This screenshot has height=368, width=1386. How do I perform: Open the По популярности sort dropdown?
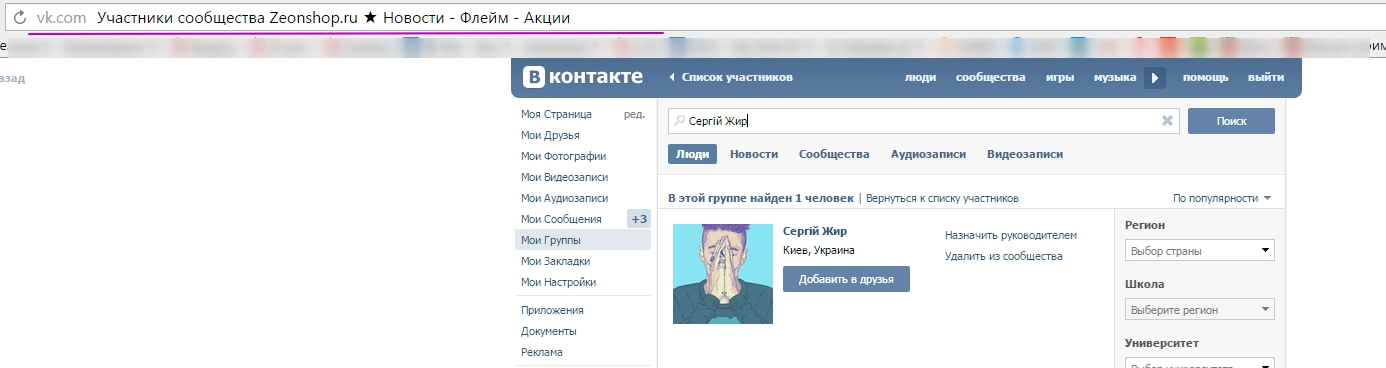click(x=1222, y=198)
